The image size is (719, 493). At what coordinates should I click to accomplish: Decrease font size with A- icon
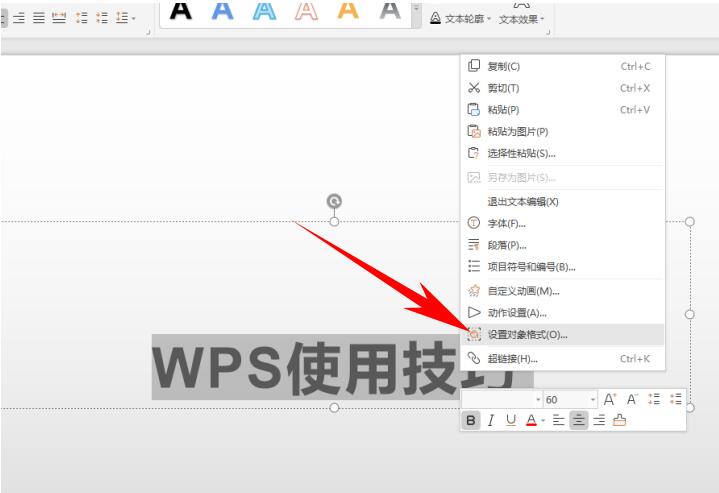tap(632, 399)
